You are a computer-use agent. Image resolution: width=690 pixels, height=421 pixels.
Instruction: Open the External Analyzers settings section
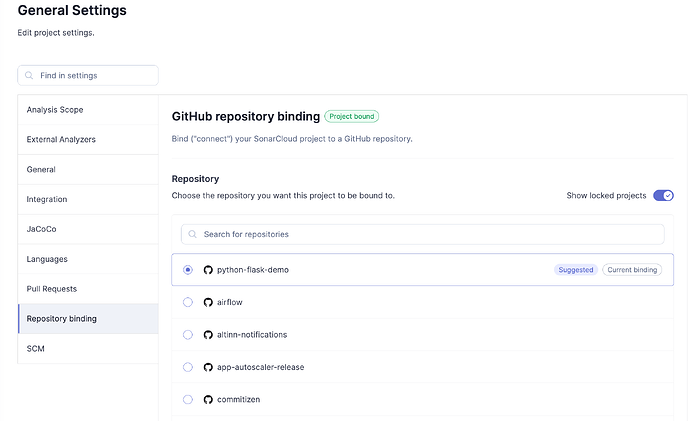[88, 139]
